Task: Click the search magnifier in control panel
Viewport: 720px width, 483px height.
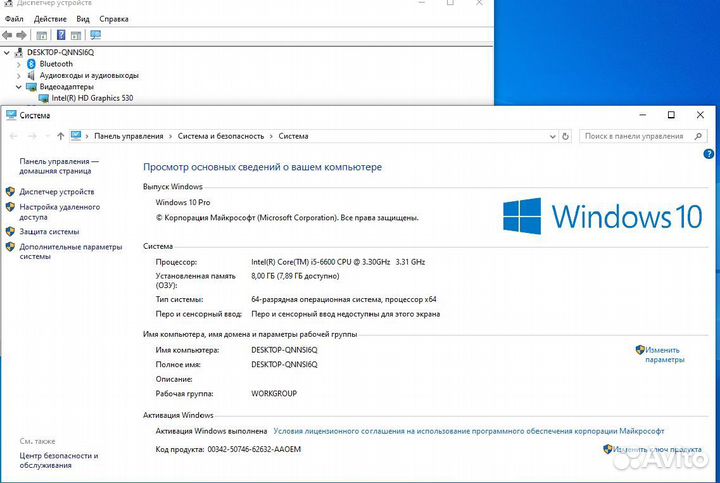Action: (698, 136)
